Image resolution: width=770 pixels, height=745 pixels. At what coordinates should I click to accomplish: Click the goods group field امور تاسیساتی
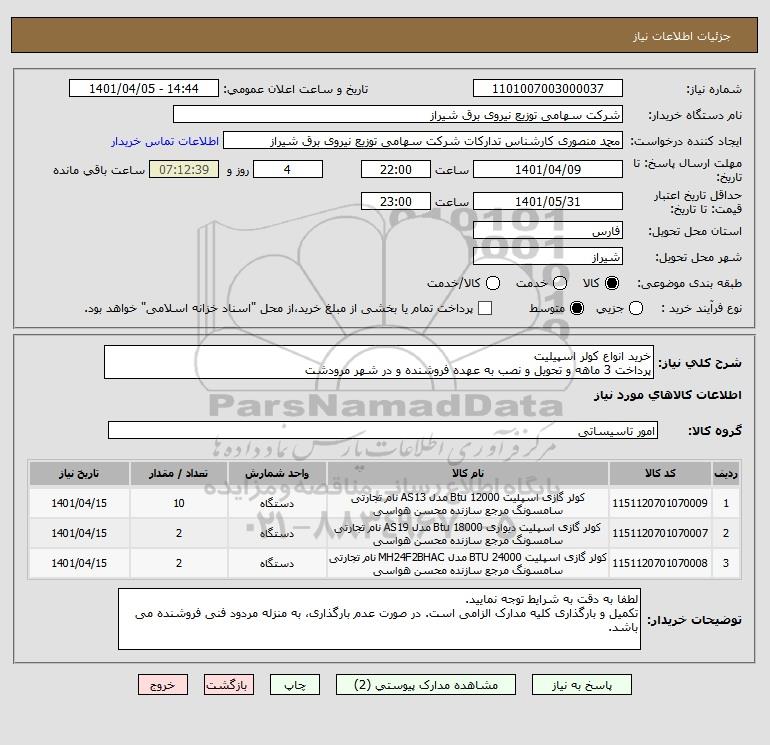coord(383,430)
